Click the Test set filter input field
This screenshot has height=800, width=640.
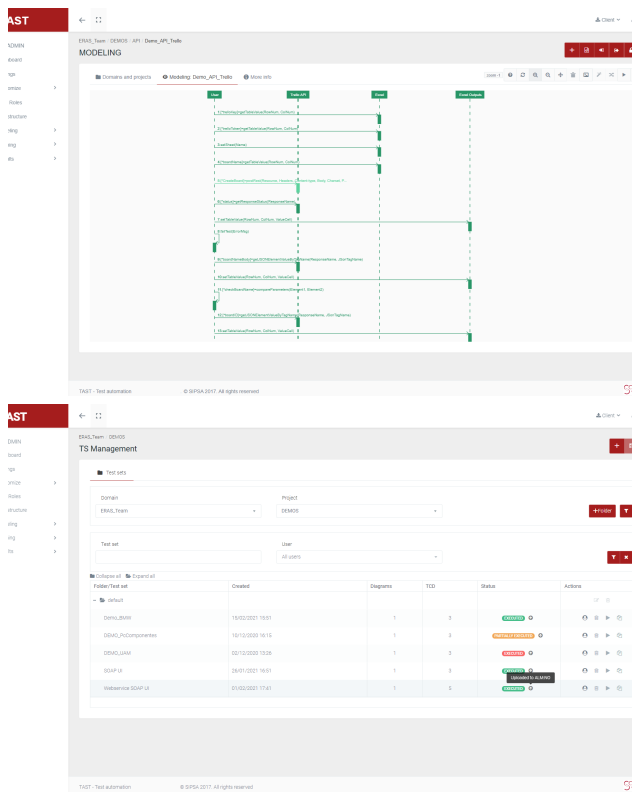[179, 556]
